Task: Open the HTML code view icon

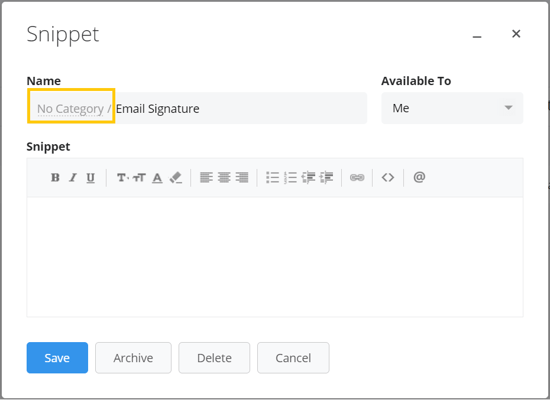Action: (x=388, y=178)
